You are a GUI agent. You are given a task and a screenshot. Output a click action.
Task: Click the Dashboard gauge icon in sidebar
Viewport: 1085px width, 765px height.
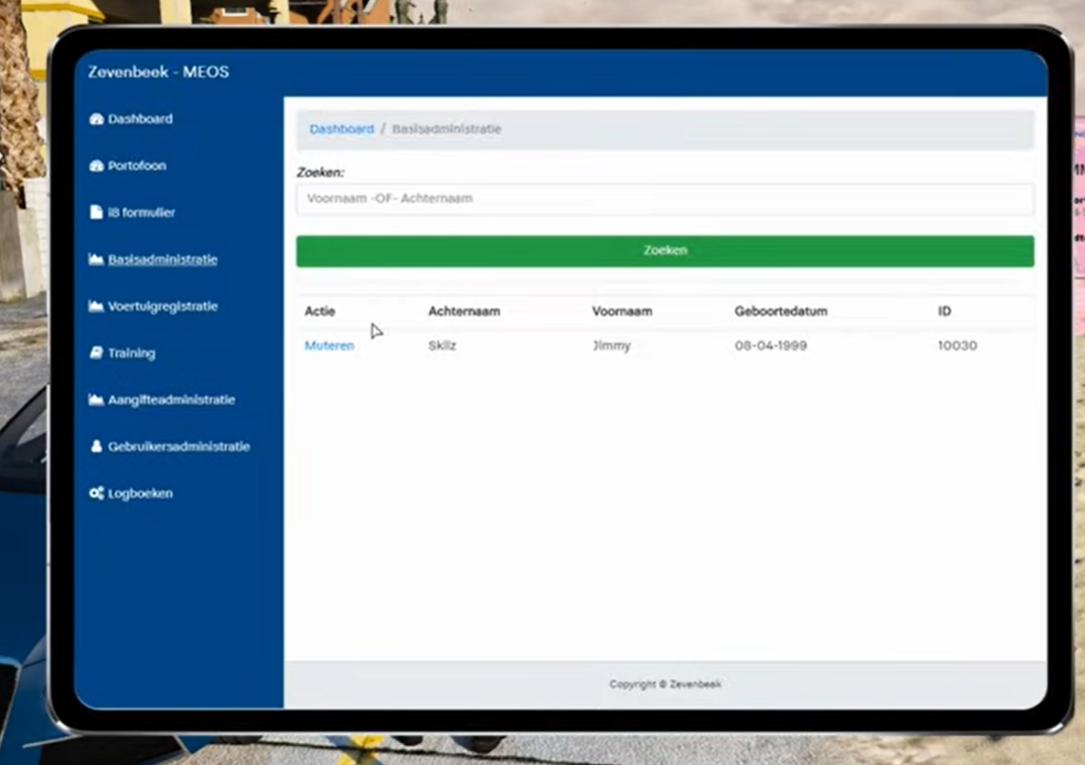pos(96,119)
